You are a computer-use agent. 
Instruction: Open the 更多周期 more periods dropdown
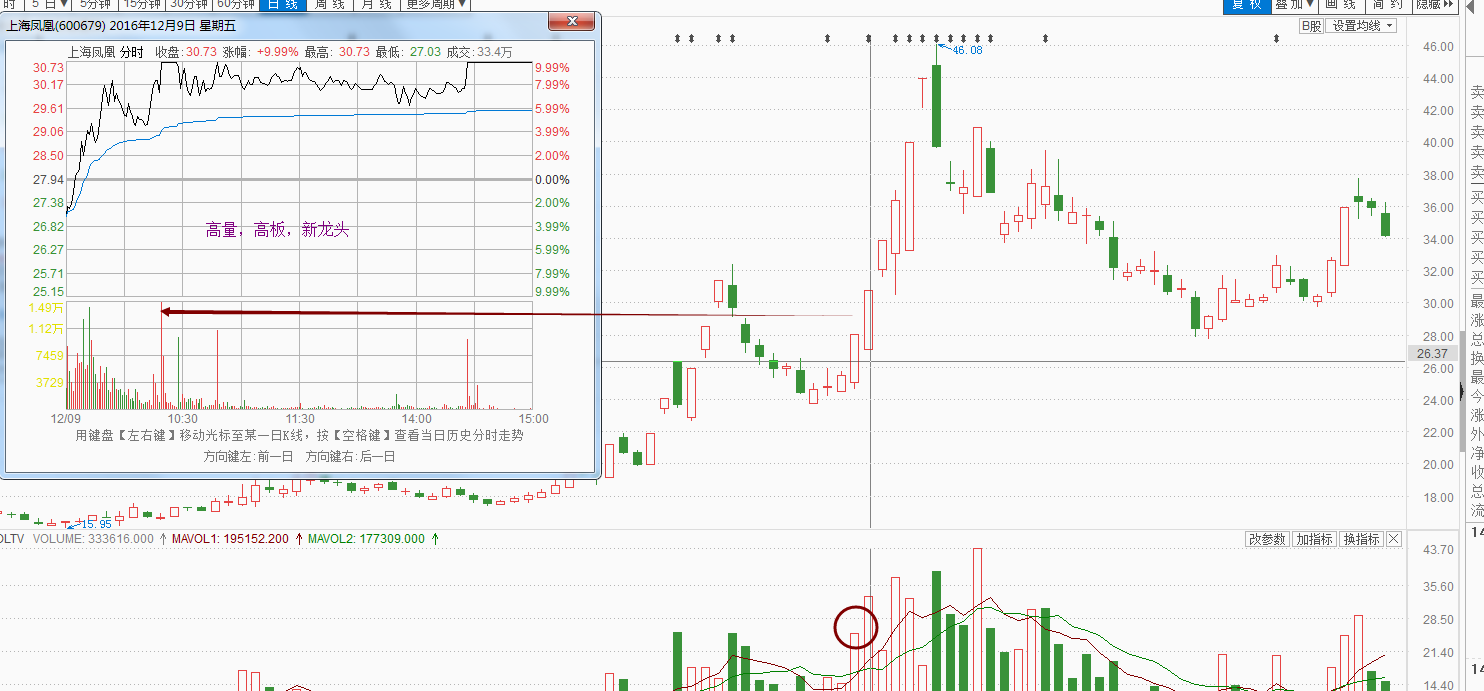[x=436, y=4]
